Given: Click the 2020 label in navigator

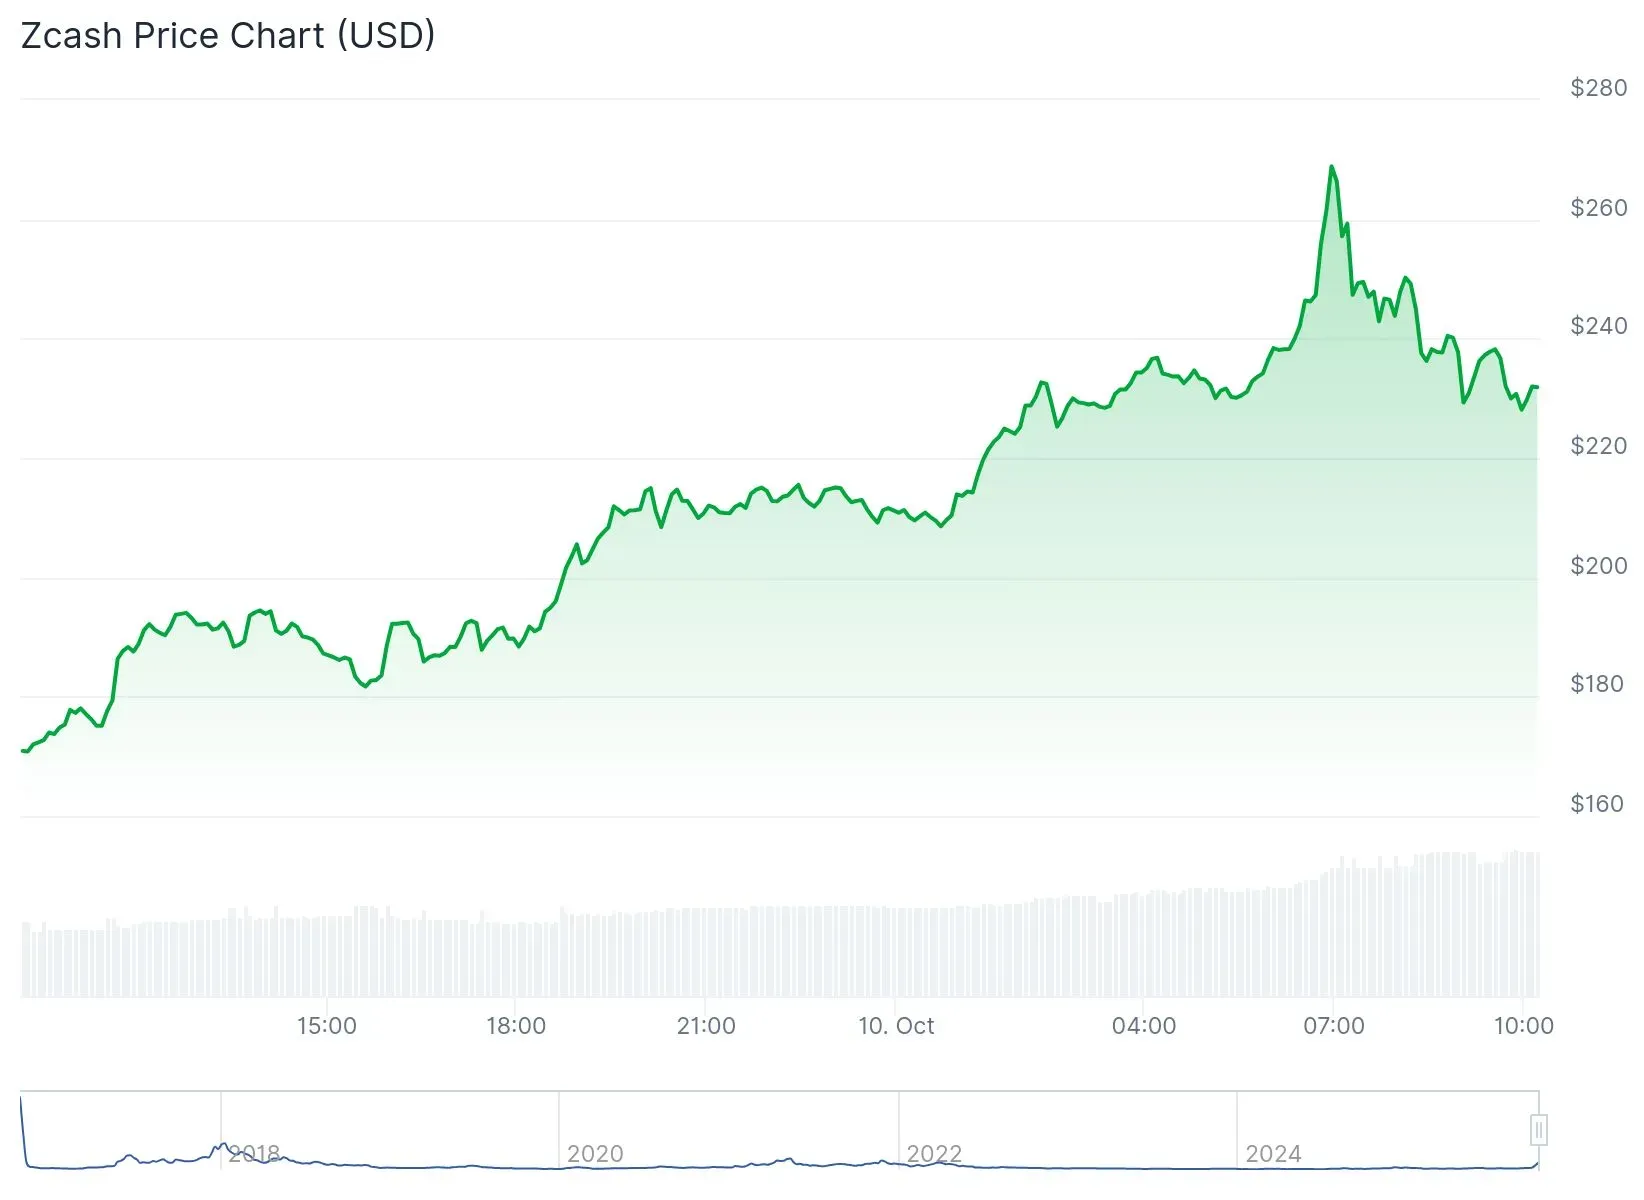Looking at the screenshot, I should click(x=595, y=1154).
